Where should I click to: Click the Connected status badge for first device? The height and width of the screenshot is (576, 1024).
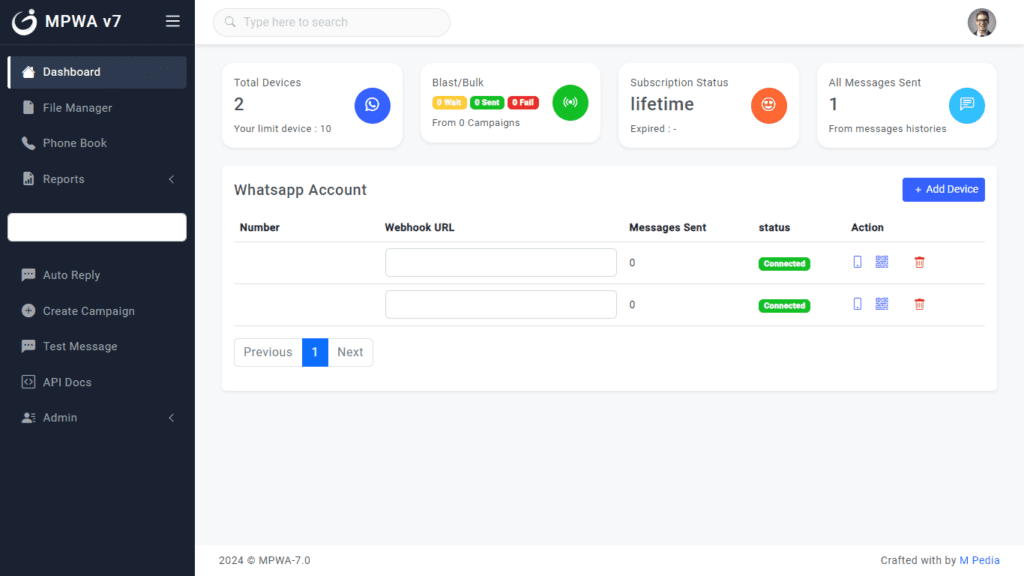click(784, 263)
